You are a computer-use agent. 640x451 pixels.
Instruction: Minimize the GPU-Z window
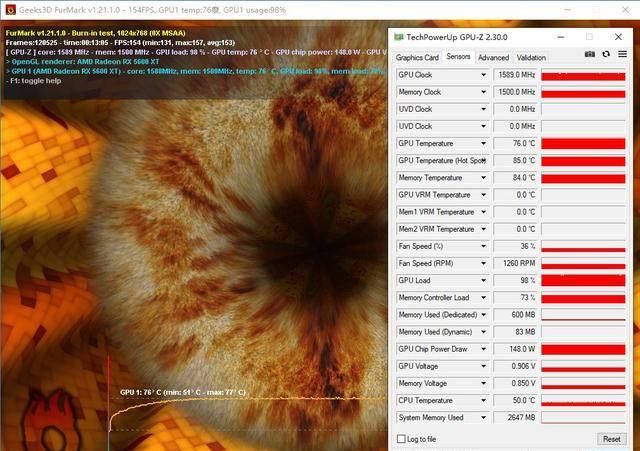pyautogui.click(x=561, y=37)
